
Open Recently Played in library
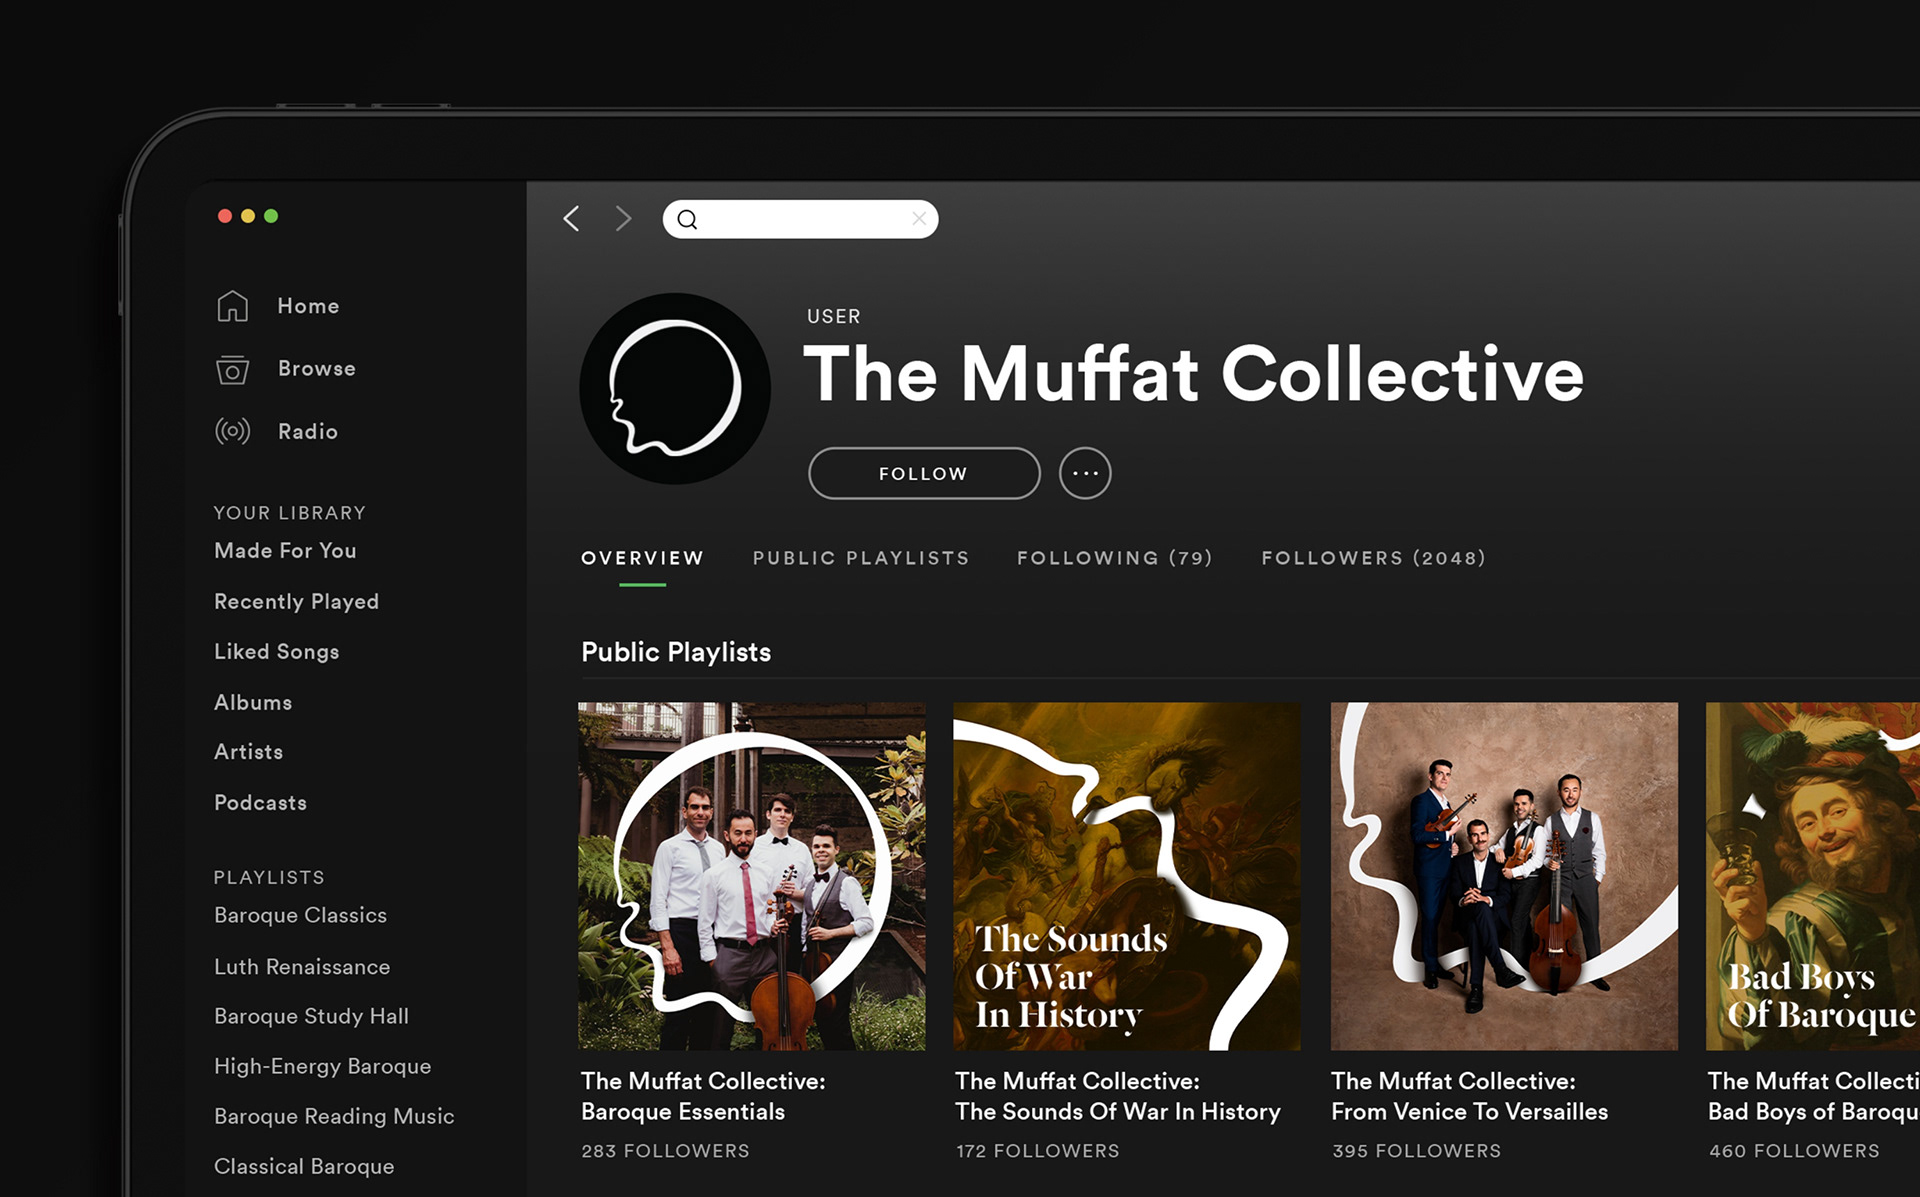(296, 602)
